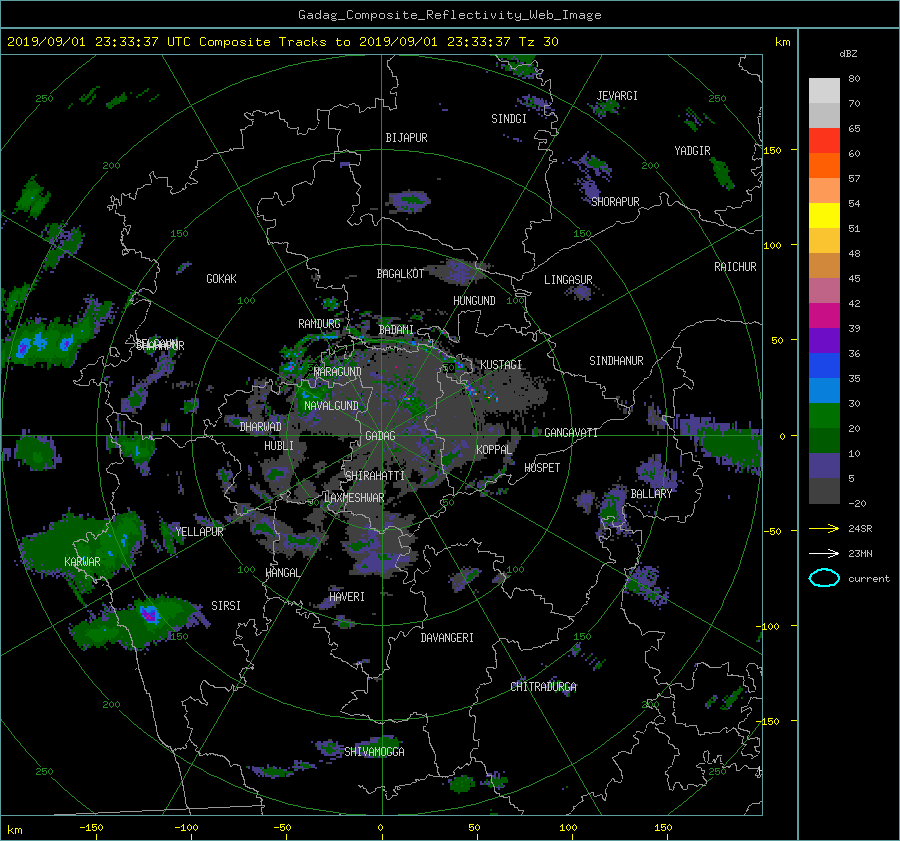Viewport: 900px width, 841px height.
Task: Click the CHITRADURGA city label
Action: pos(544,687)
